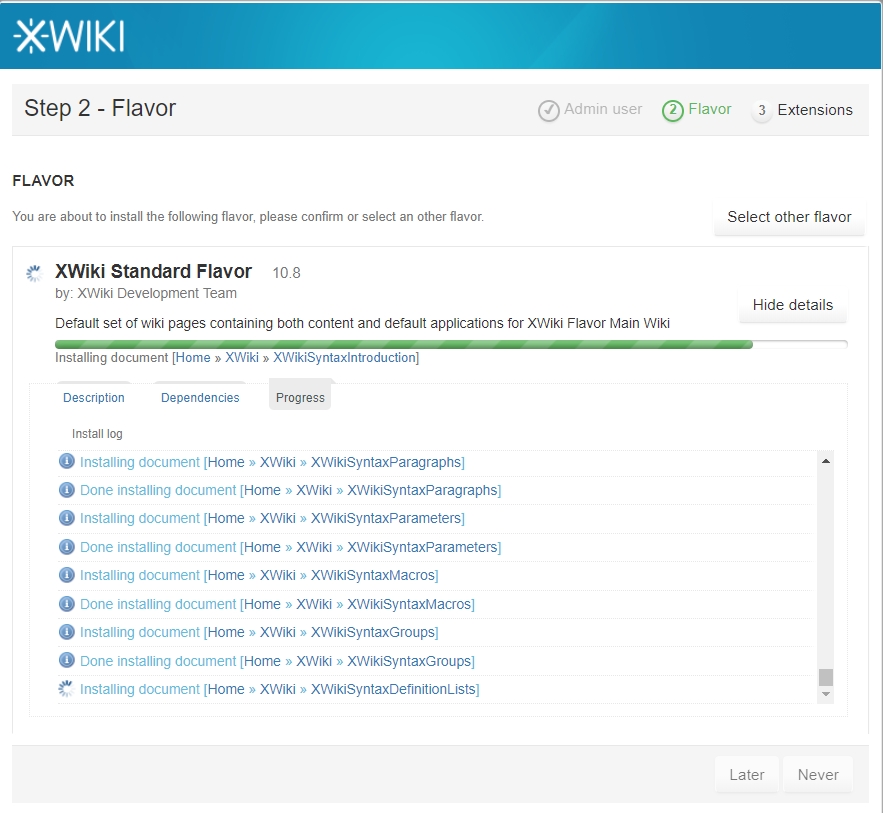
Task: Click spinner icon beside XWikiSyntaxDefinitionLists log entry
Action: click(67, 689)
